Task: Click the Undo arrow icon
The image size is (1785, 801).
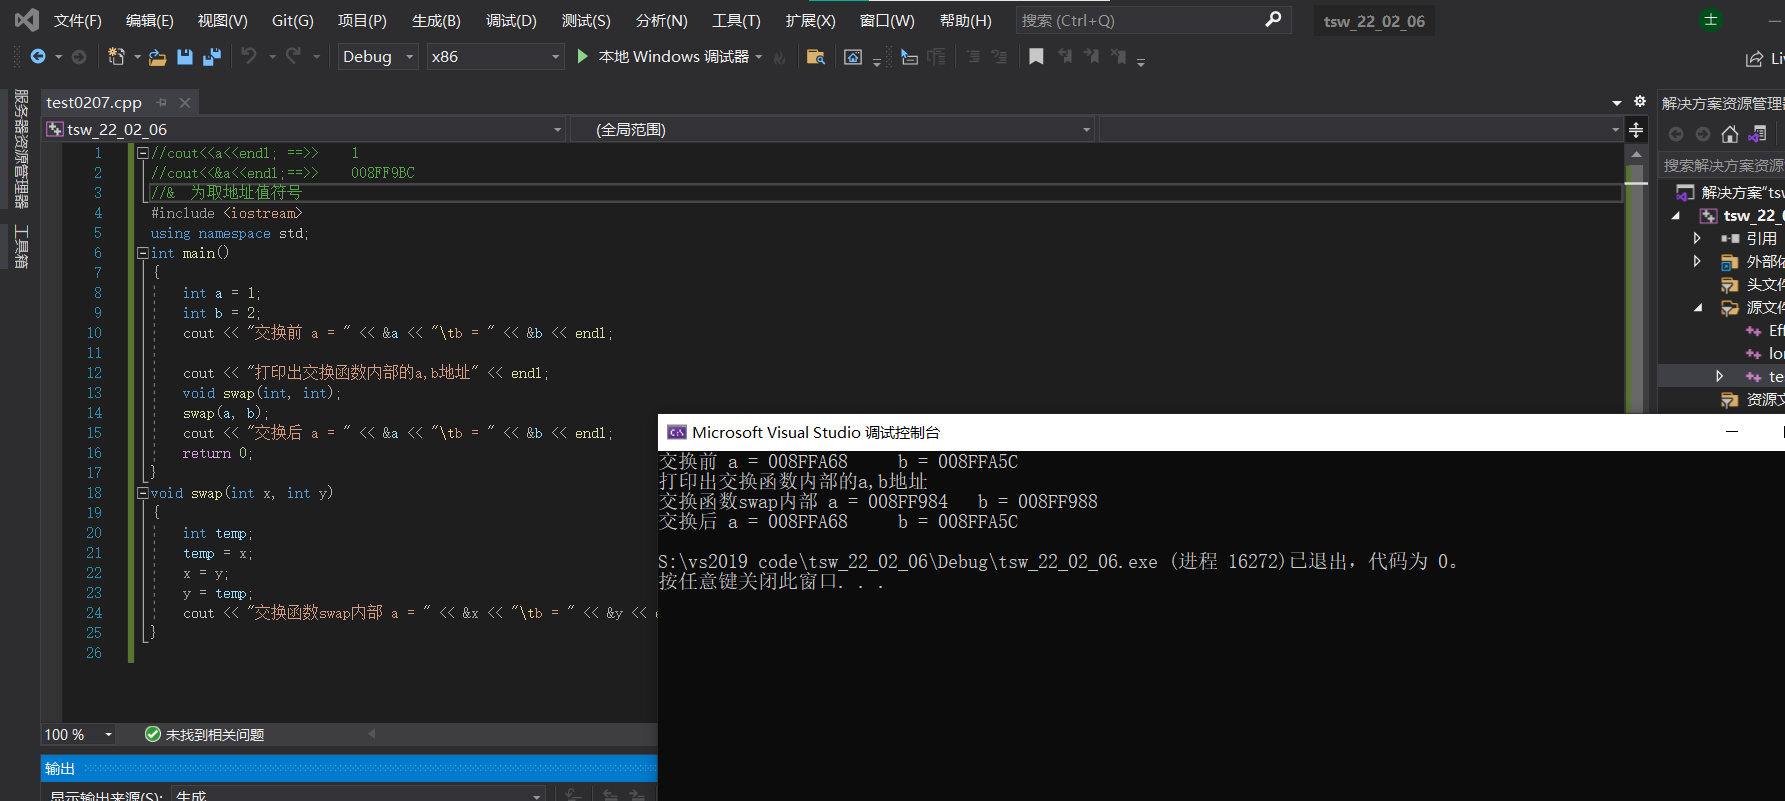Action: (249, 57)
